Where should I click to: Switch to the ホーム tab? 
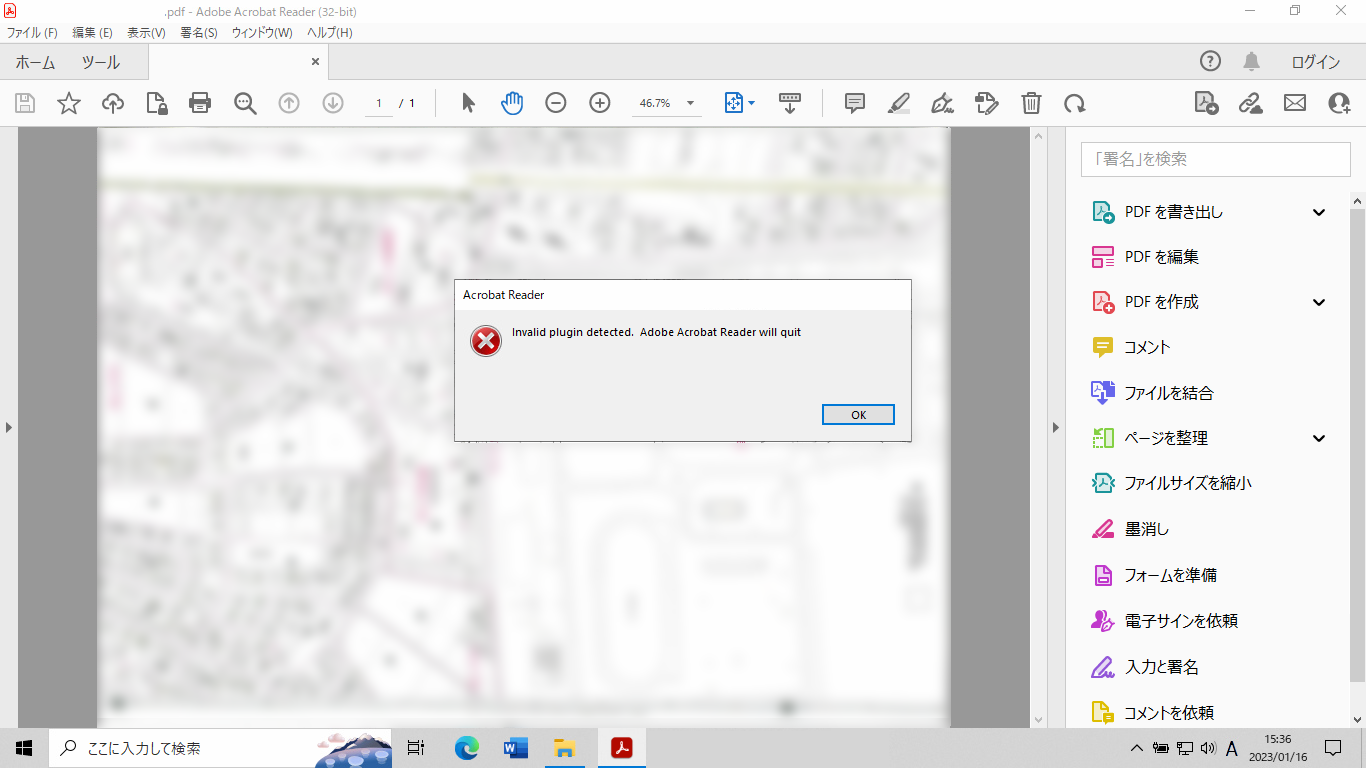pyautogui.click(x=35, y=62)
